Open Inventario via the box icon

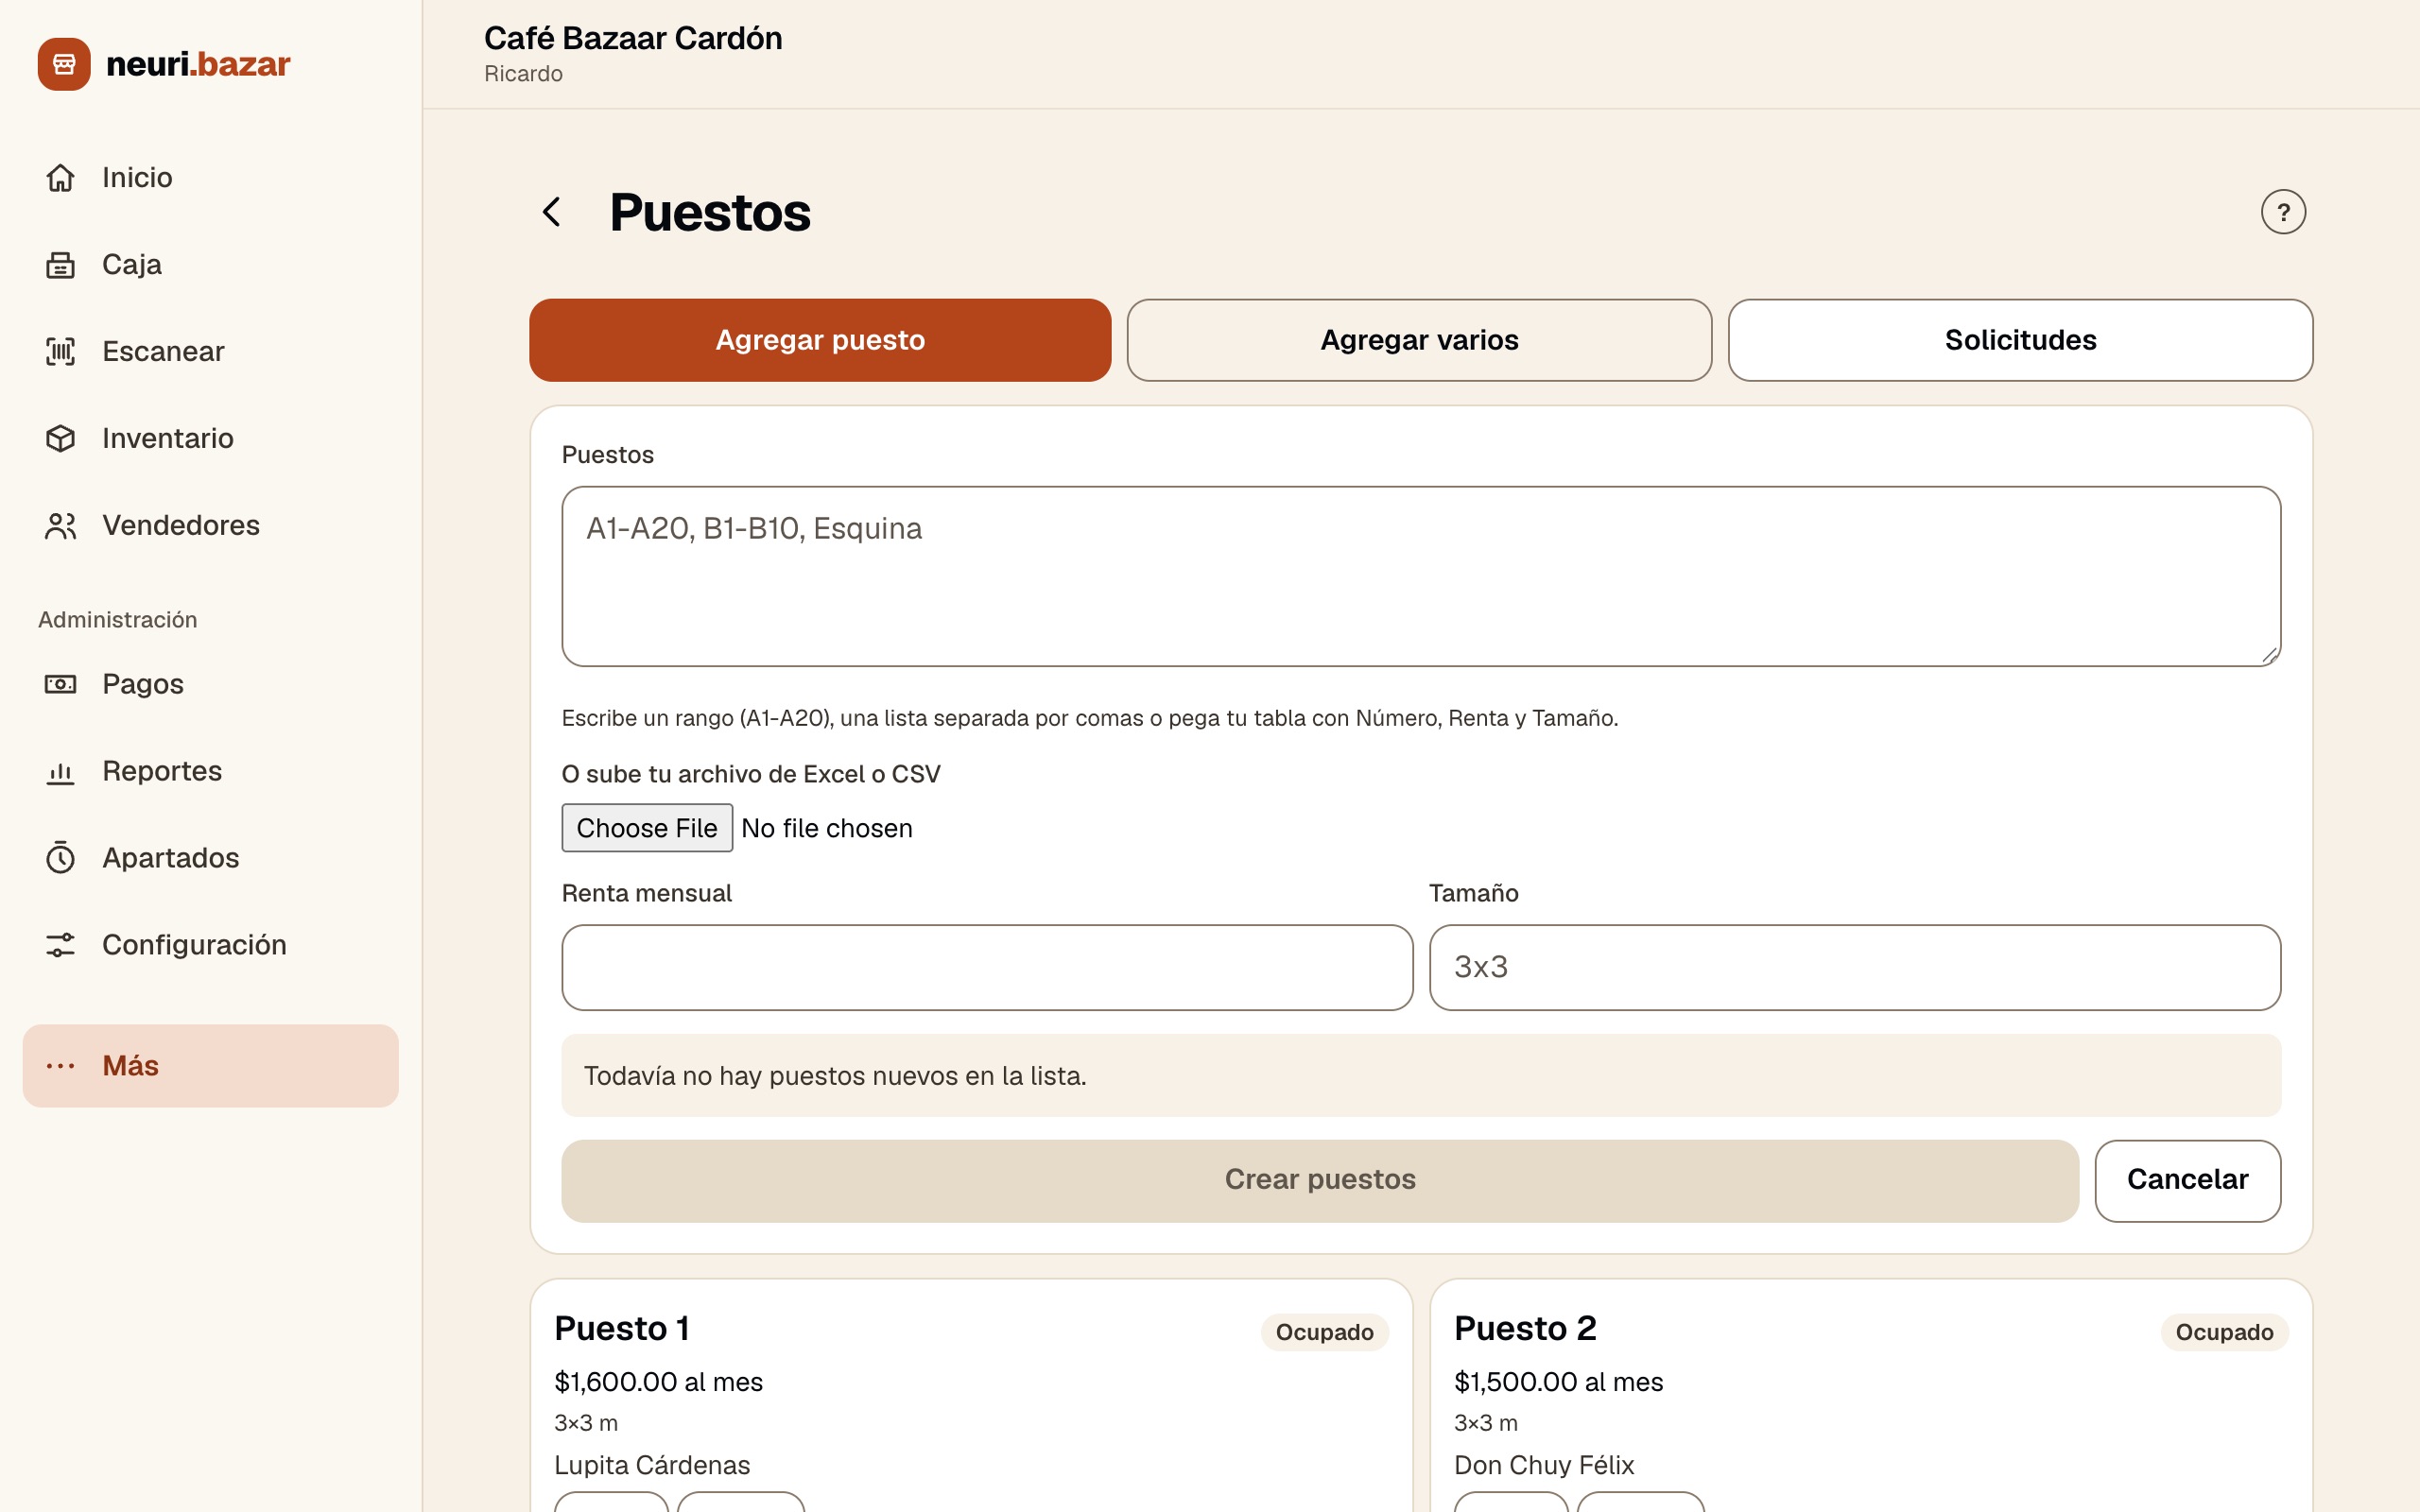pos(60,439)
